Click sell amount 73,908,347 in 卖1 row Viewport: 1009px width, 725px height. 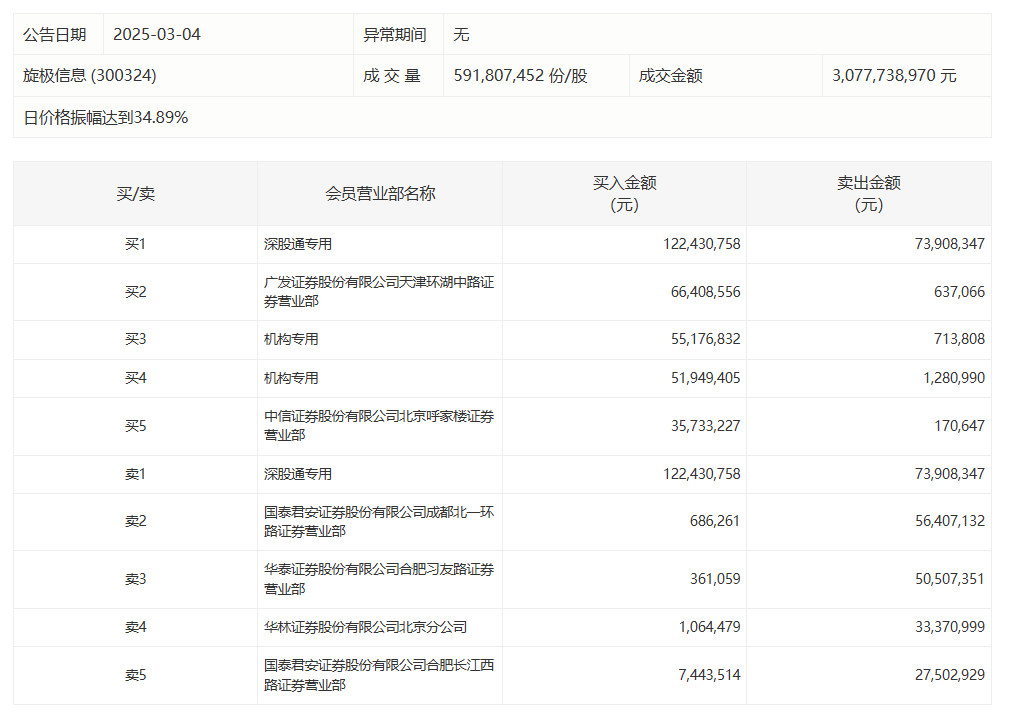950,474
